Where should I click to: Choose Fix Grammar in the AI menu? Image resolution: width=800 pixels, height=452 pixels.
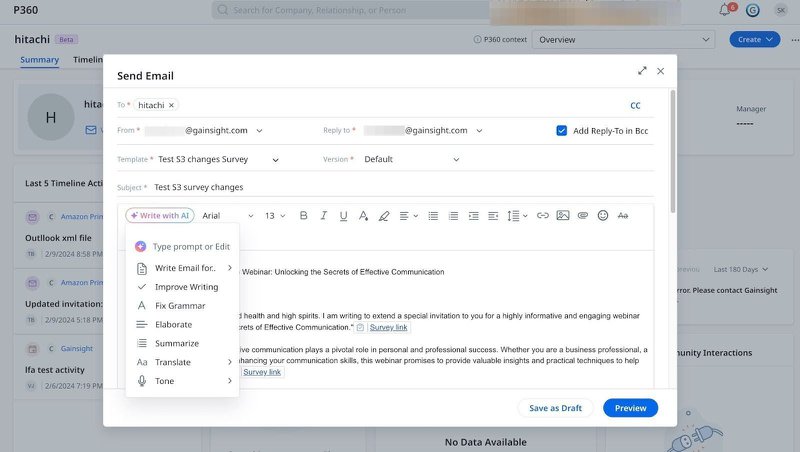pyautogui.click(x=180, y=306)
